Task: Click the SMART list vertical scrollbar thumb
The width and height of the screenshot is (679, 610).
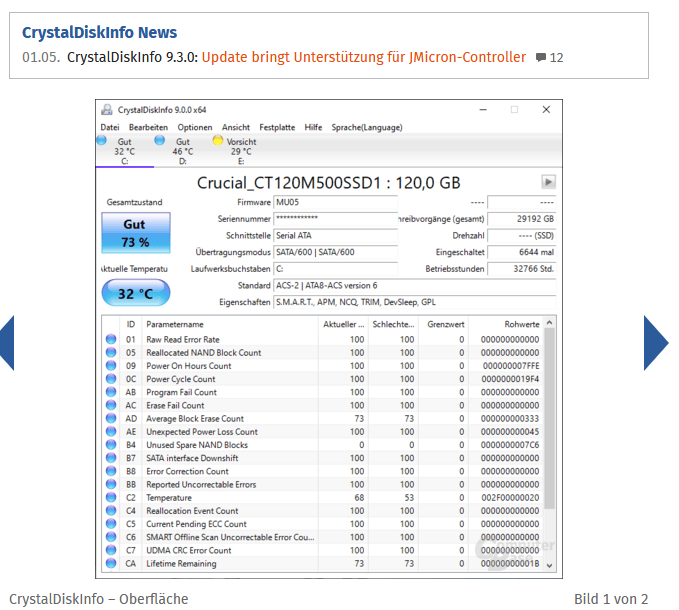Action: pyautogui.click(x=550, y=418)
